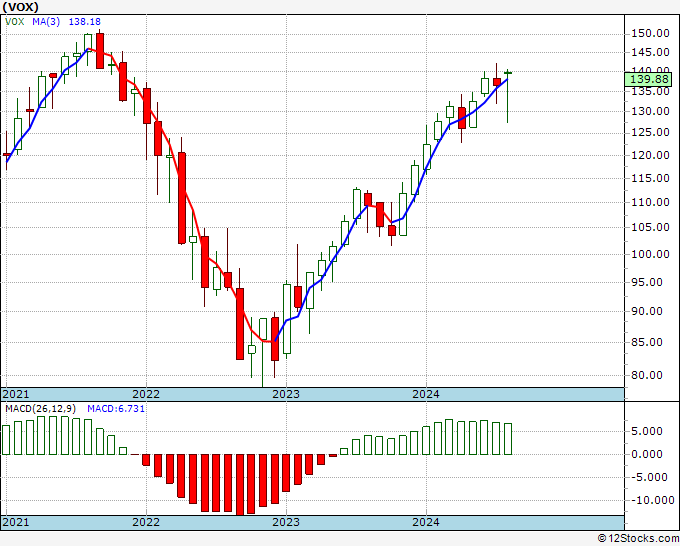680x546 pixels.
Task: Click 2022 on the MACD panel timeline
Action: (146, 522)
